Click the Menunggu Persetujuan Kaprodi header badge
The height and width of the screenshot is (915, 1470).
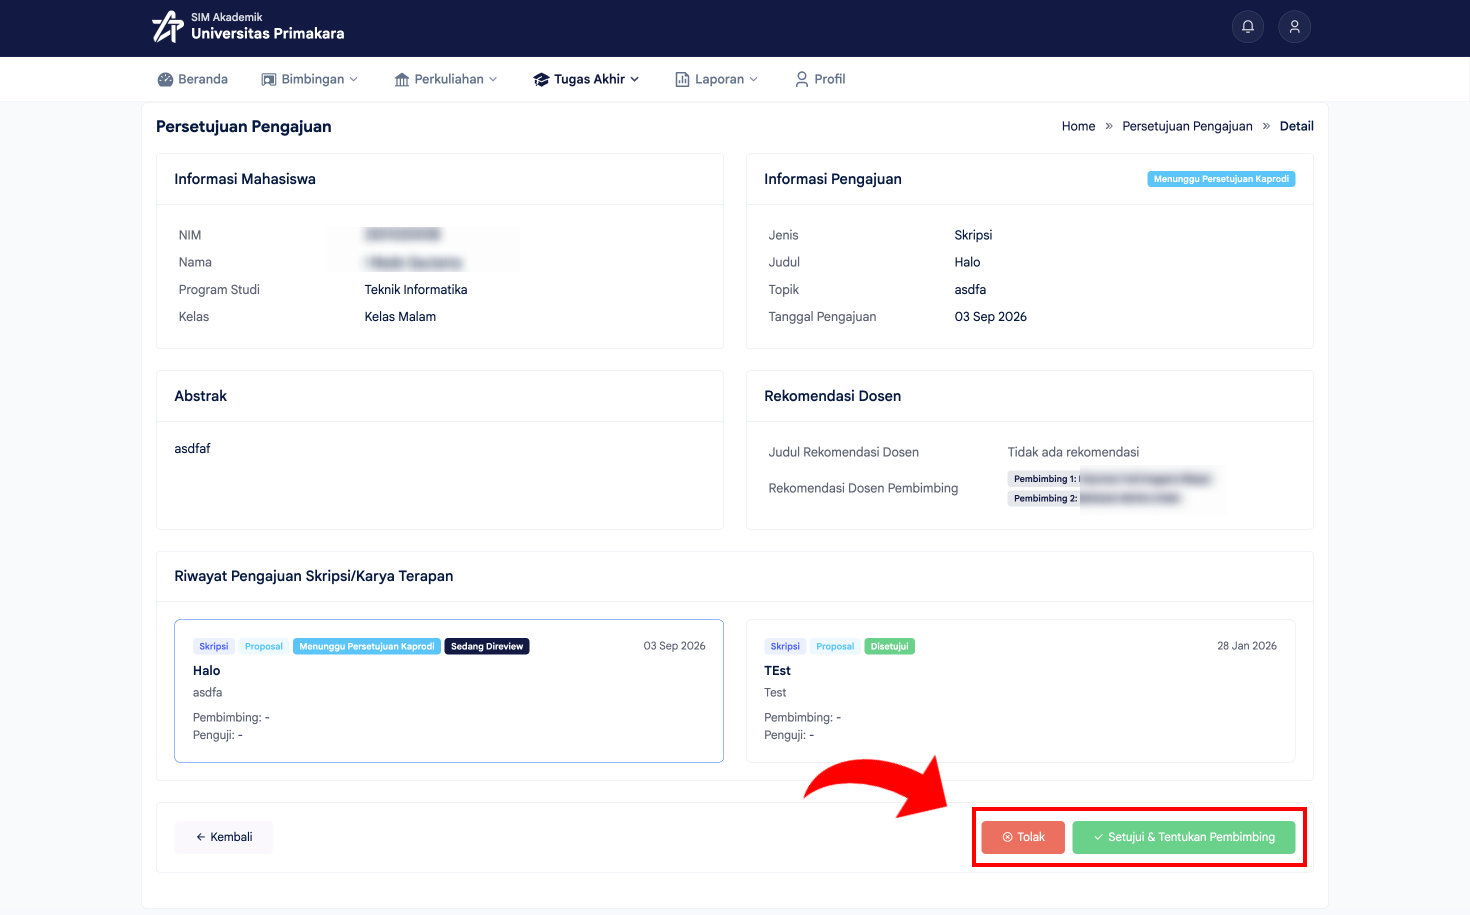[x=1221, y=179]
